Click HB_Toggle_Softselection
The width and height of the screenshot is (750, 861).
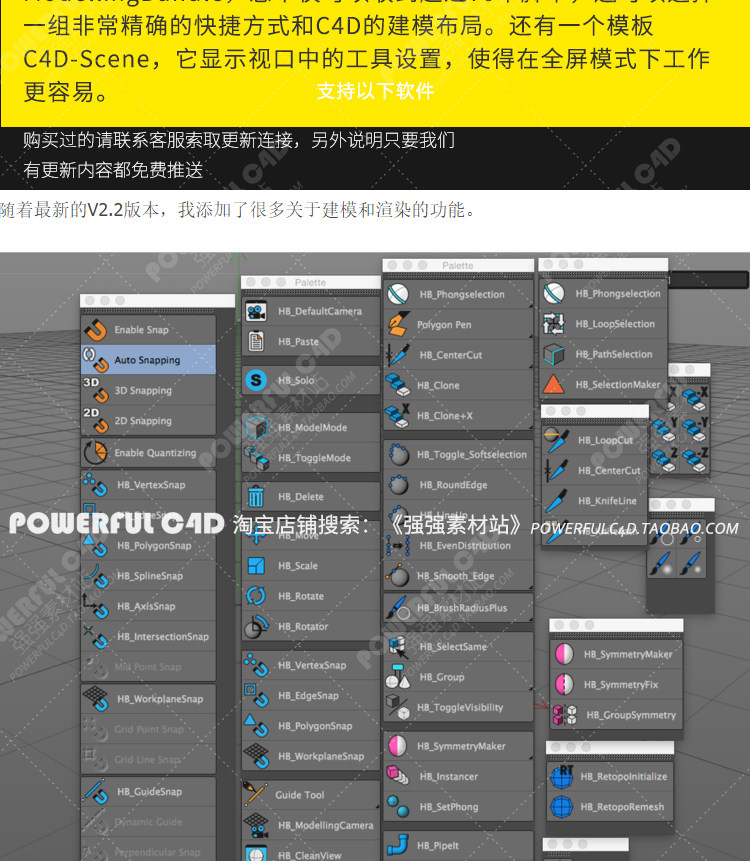[458, 455]
